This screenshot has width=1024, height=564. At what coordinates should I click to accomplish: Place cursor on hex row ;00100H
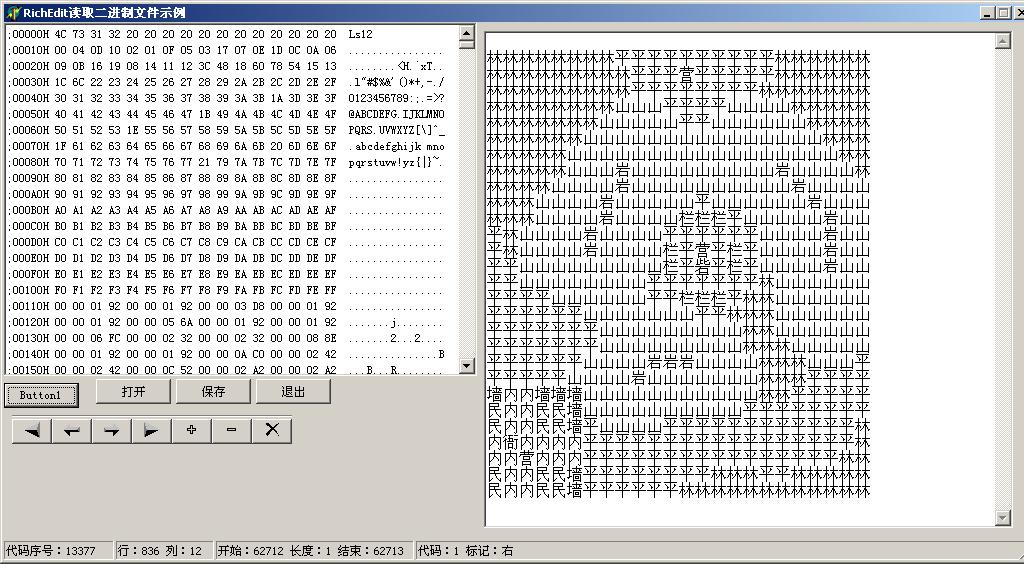coord(172,290)
